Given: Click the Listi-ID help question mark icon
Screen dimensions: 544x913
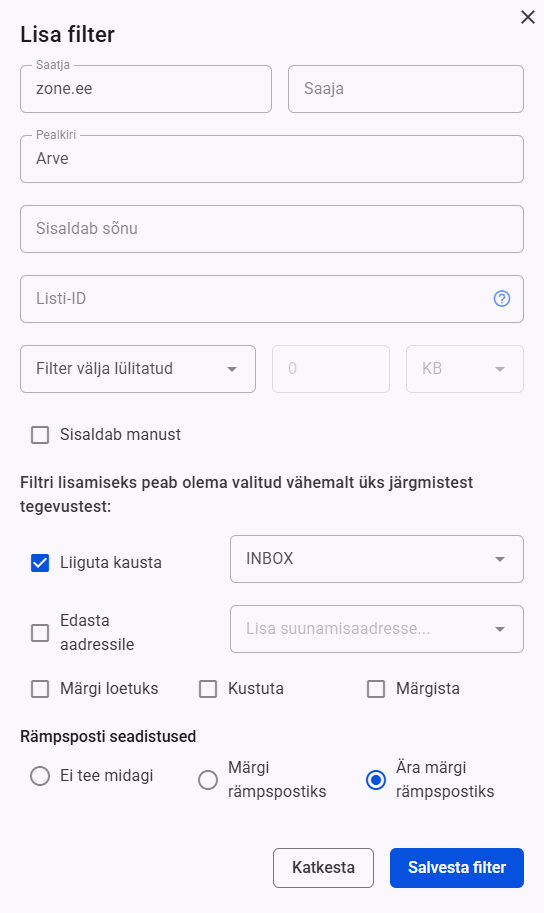Looking at the screenshot, I should tap(501, 299).
